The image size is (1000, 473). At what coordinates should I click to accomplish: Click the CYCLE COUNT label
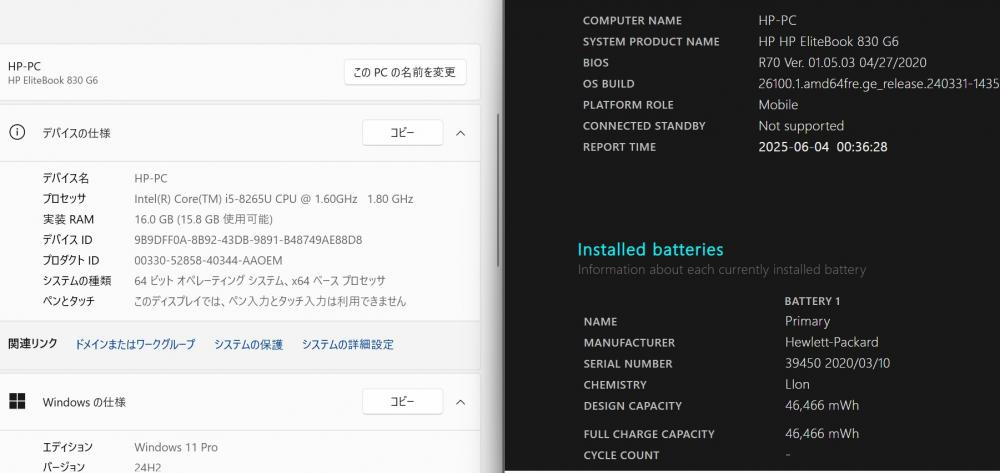(621, 455)
